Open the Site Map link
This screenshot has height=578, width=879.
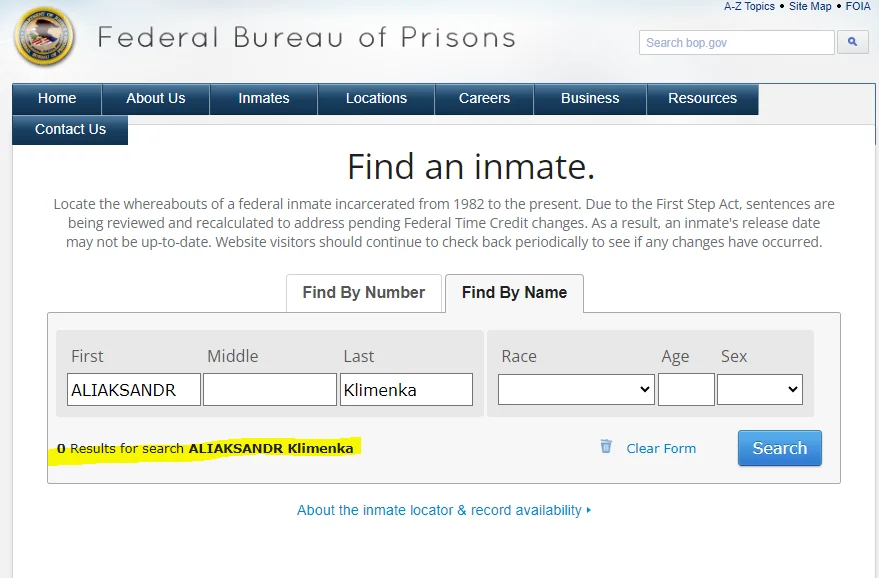click(x=810, y=6)
